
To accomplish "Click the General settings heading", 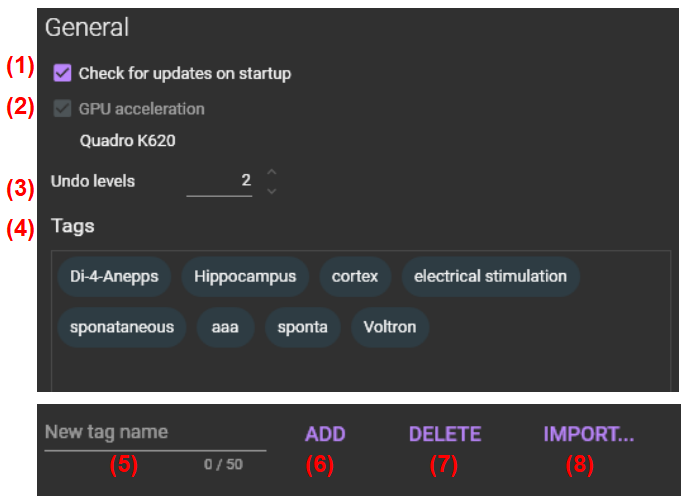I will point(87,27).
